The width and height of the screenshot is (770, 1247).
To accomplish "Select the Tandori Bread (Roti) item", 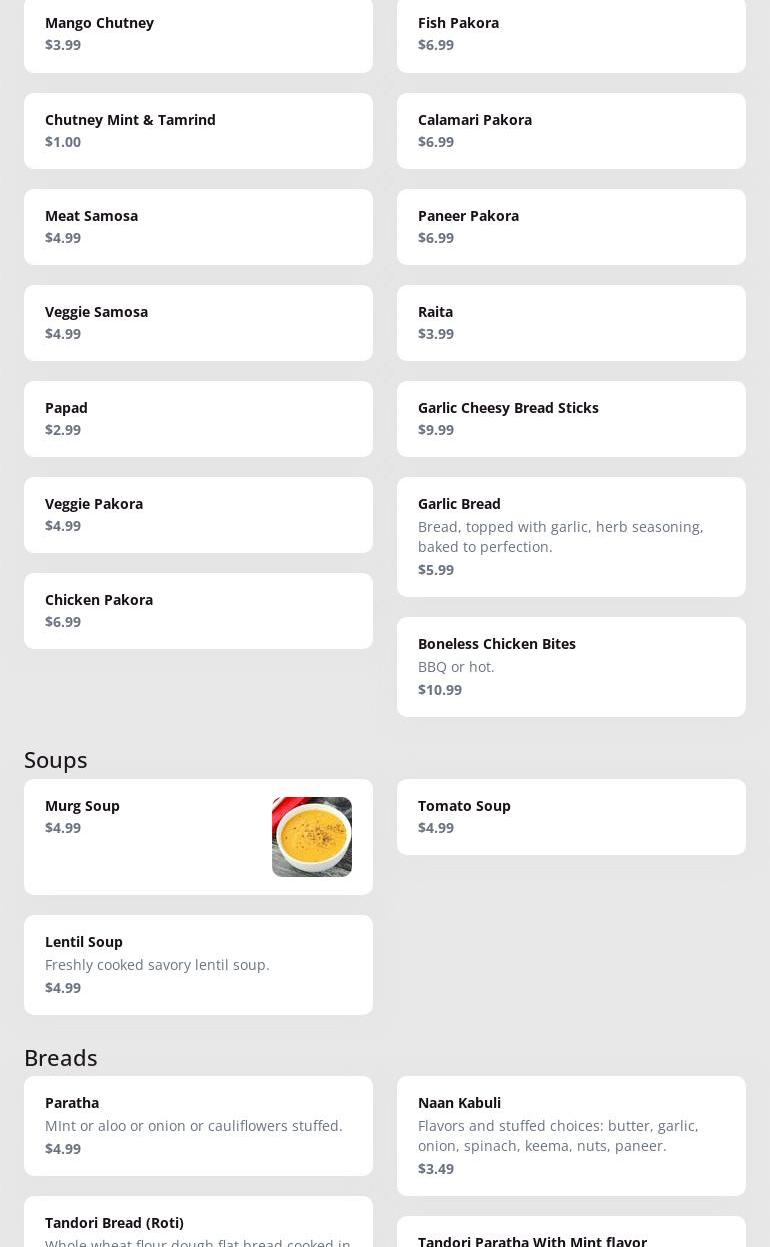I will click(x=198, y=1224).
